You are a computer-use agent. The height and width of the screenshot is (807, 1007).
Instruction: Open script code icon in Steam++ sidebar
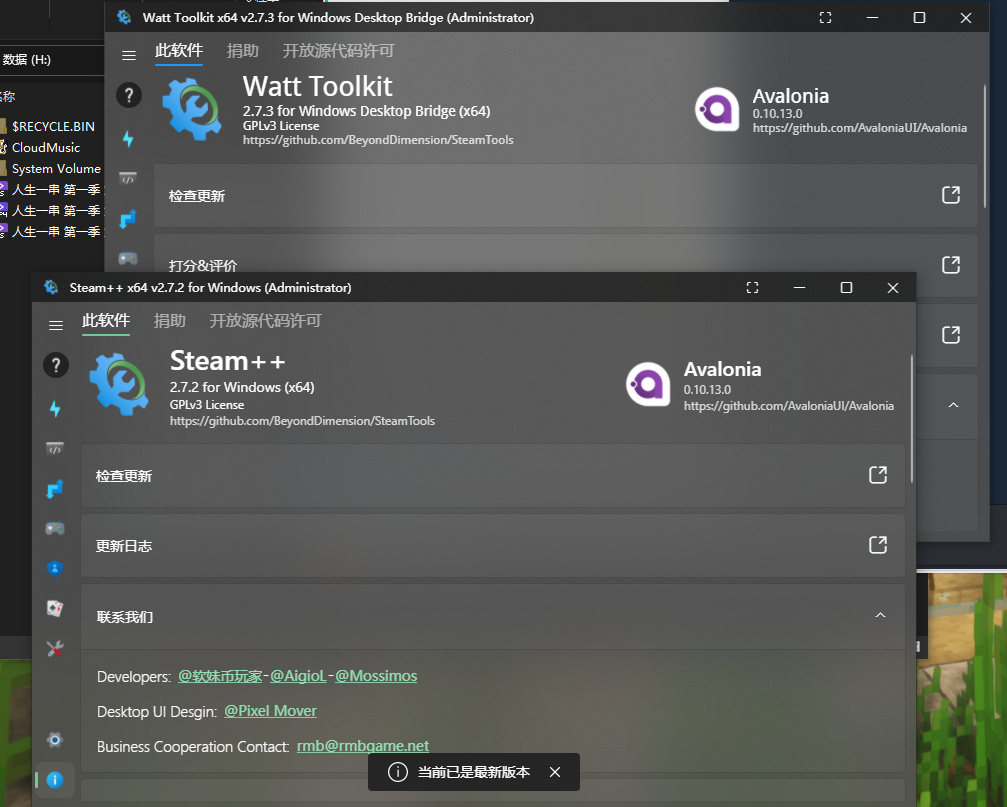tap(55, 448)
